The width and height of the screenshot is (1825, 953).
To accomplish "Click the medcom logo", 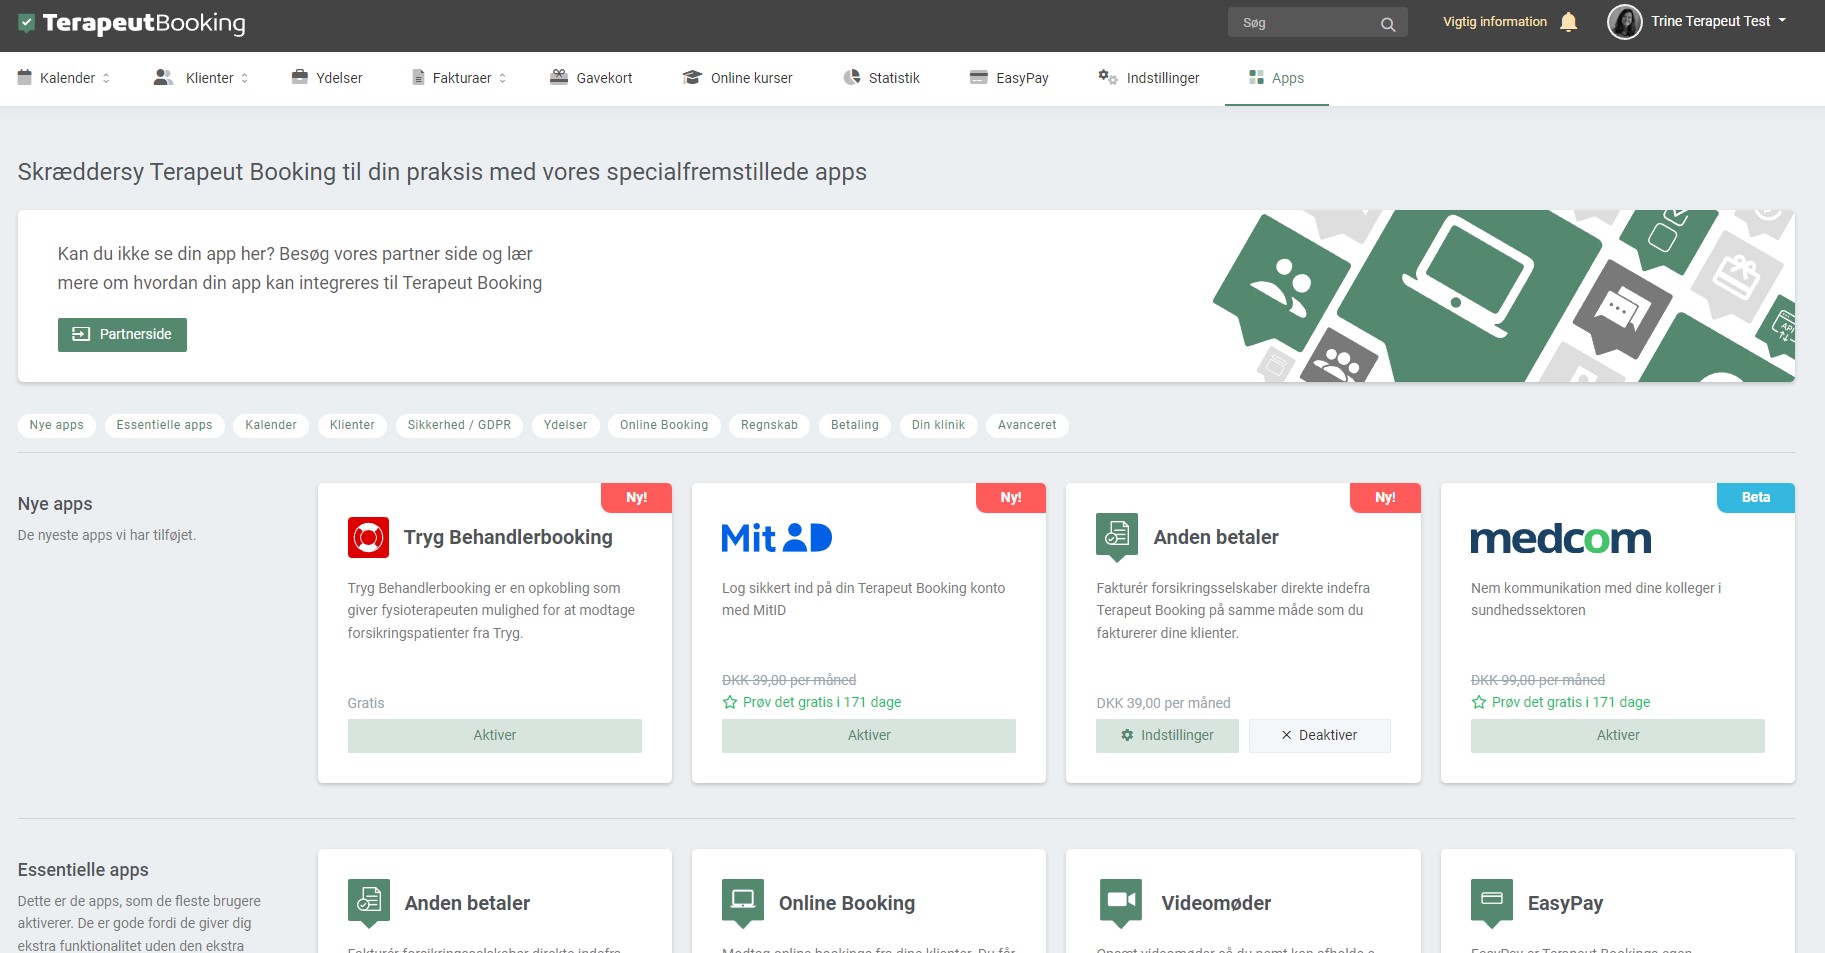I will pos(1560,539).
